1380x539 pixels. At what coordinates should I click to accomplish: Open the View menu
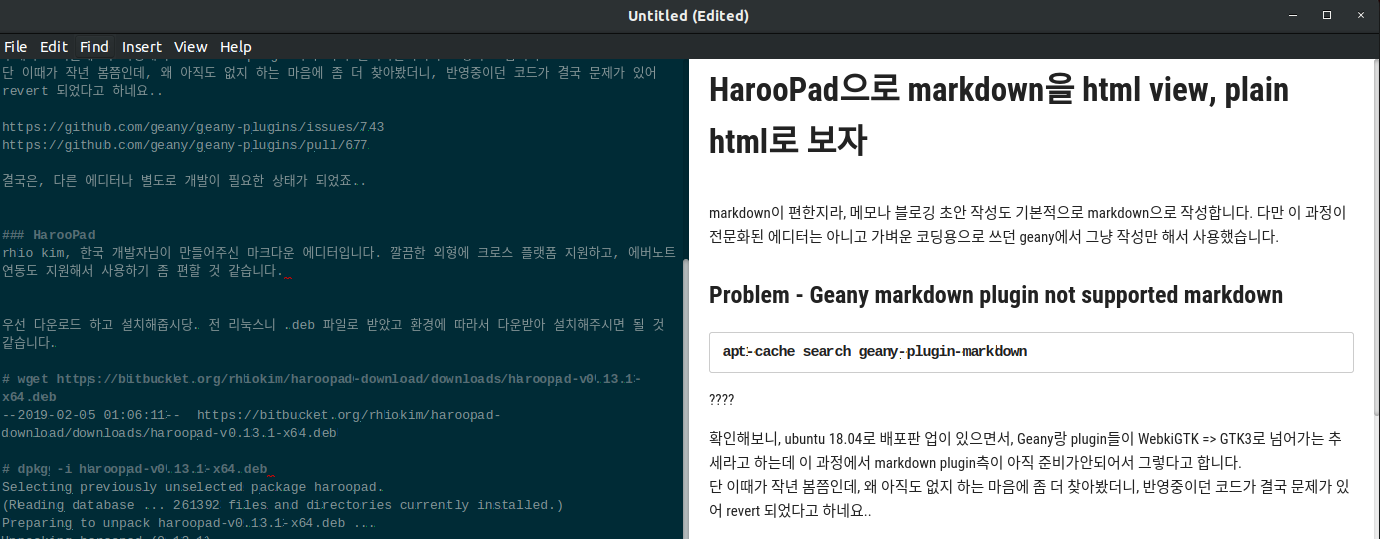click(x=191, y=47)
